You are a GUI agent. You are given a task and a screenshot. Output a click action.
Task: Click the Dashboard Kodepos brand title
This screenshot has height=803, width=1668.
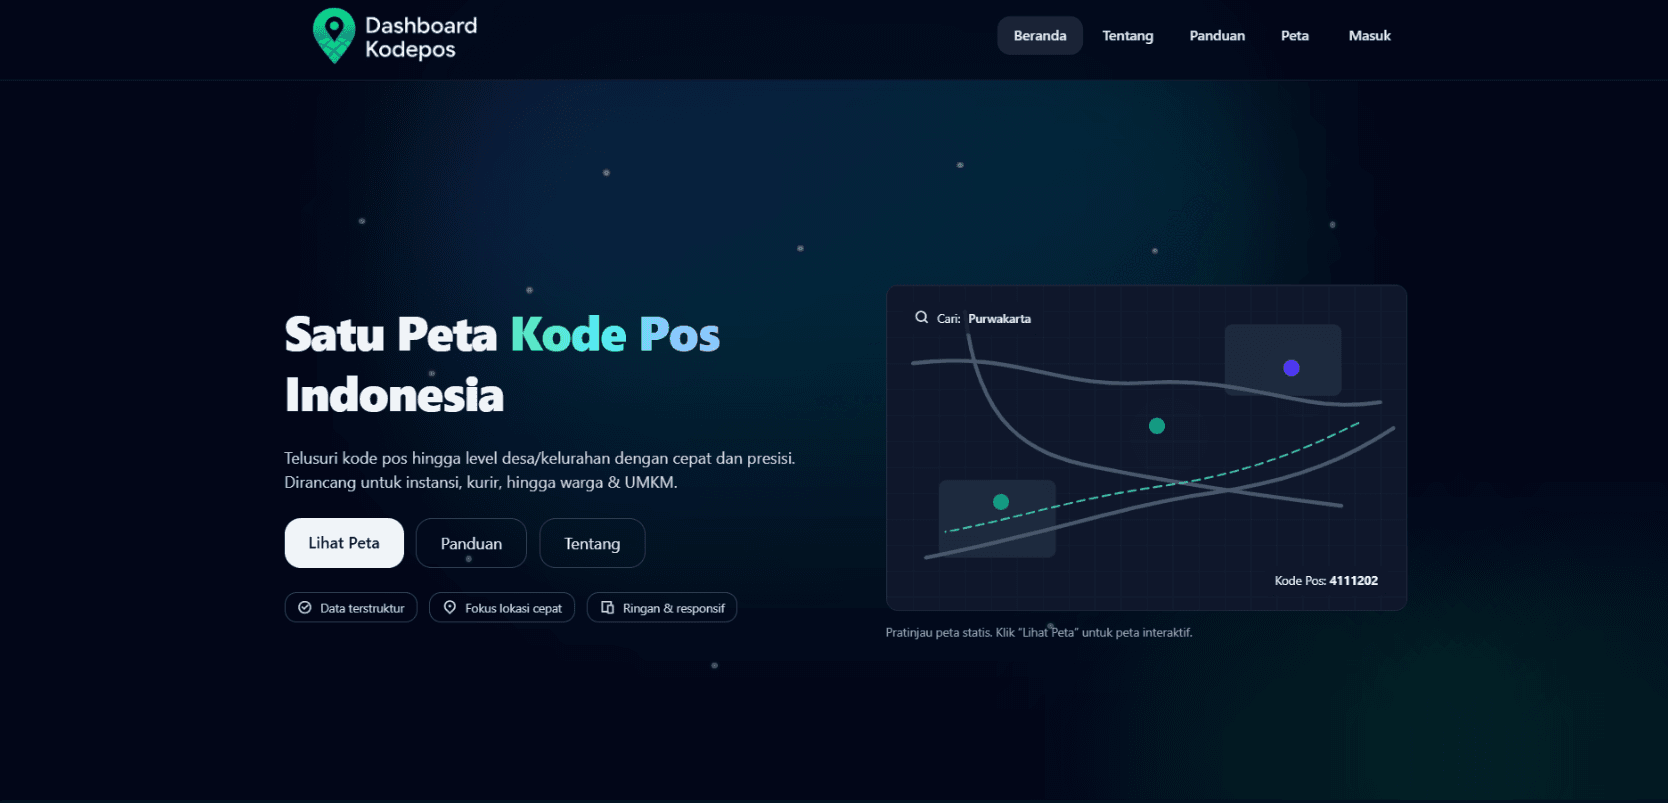[421, 37]
